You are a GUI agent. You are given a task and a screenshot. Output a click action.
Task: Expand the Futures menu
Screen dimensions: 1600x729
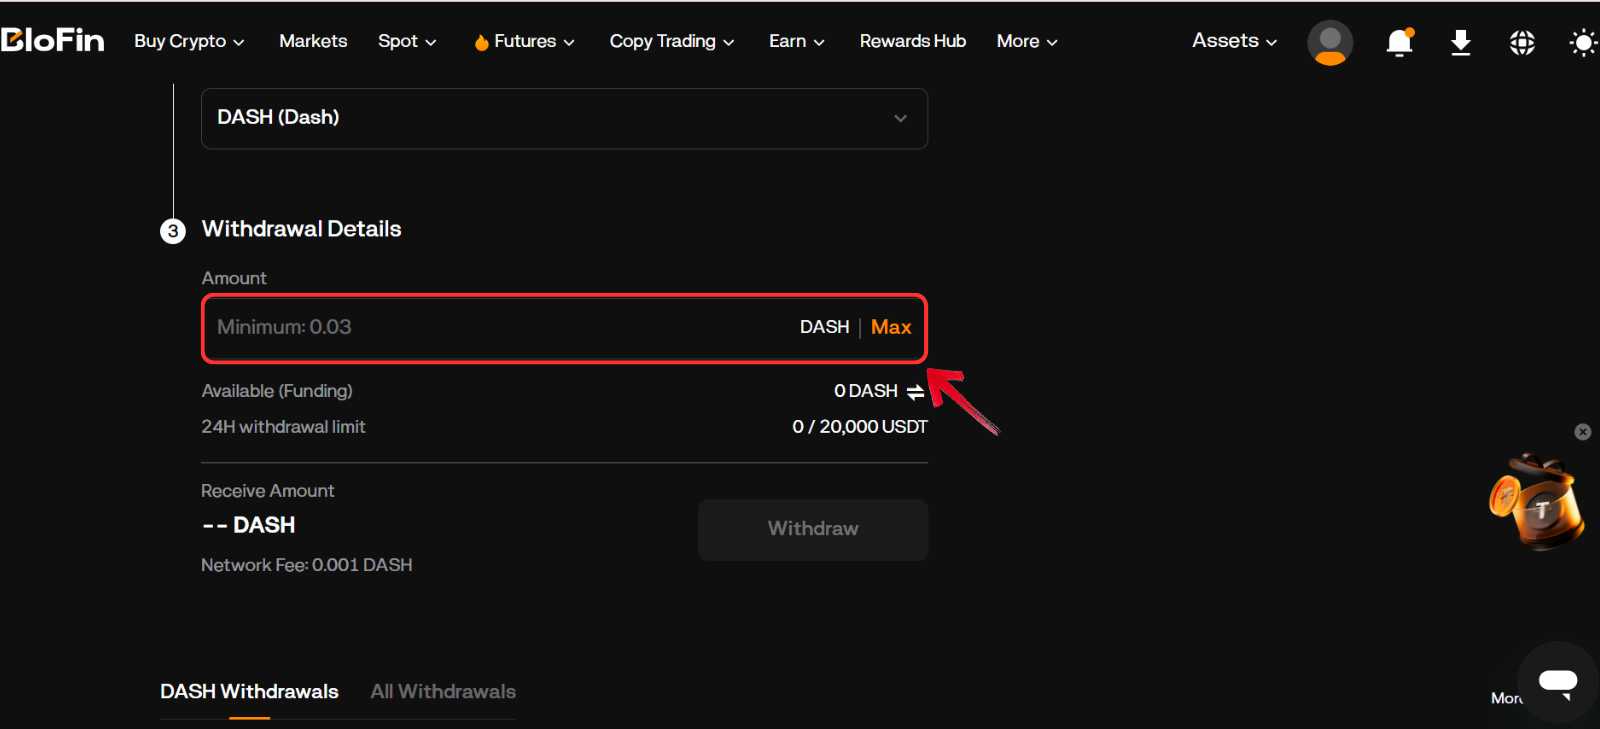click(x=524, y=41)
